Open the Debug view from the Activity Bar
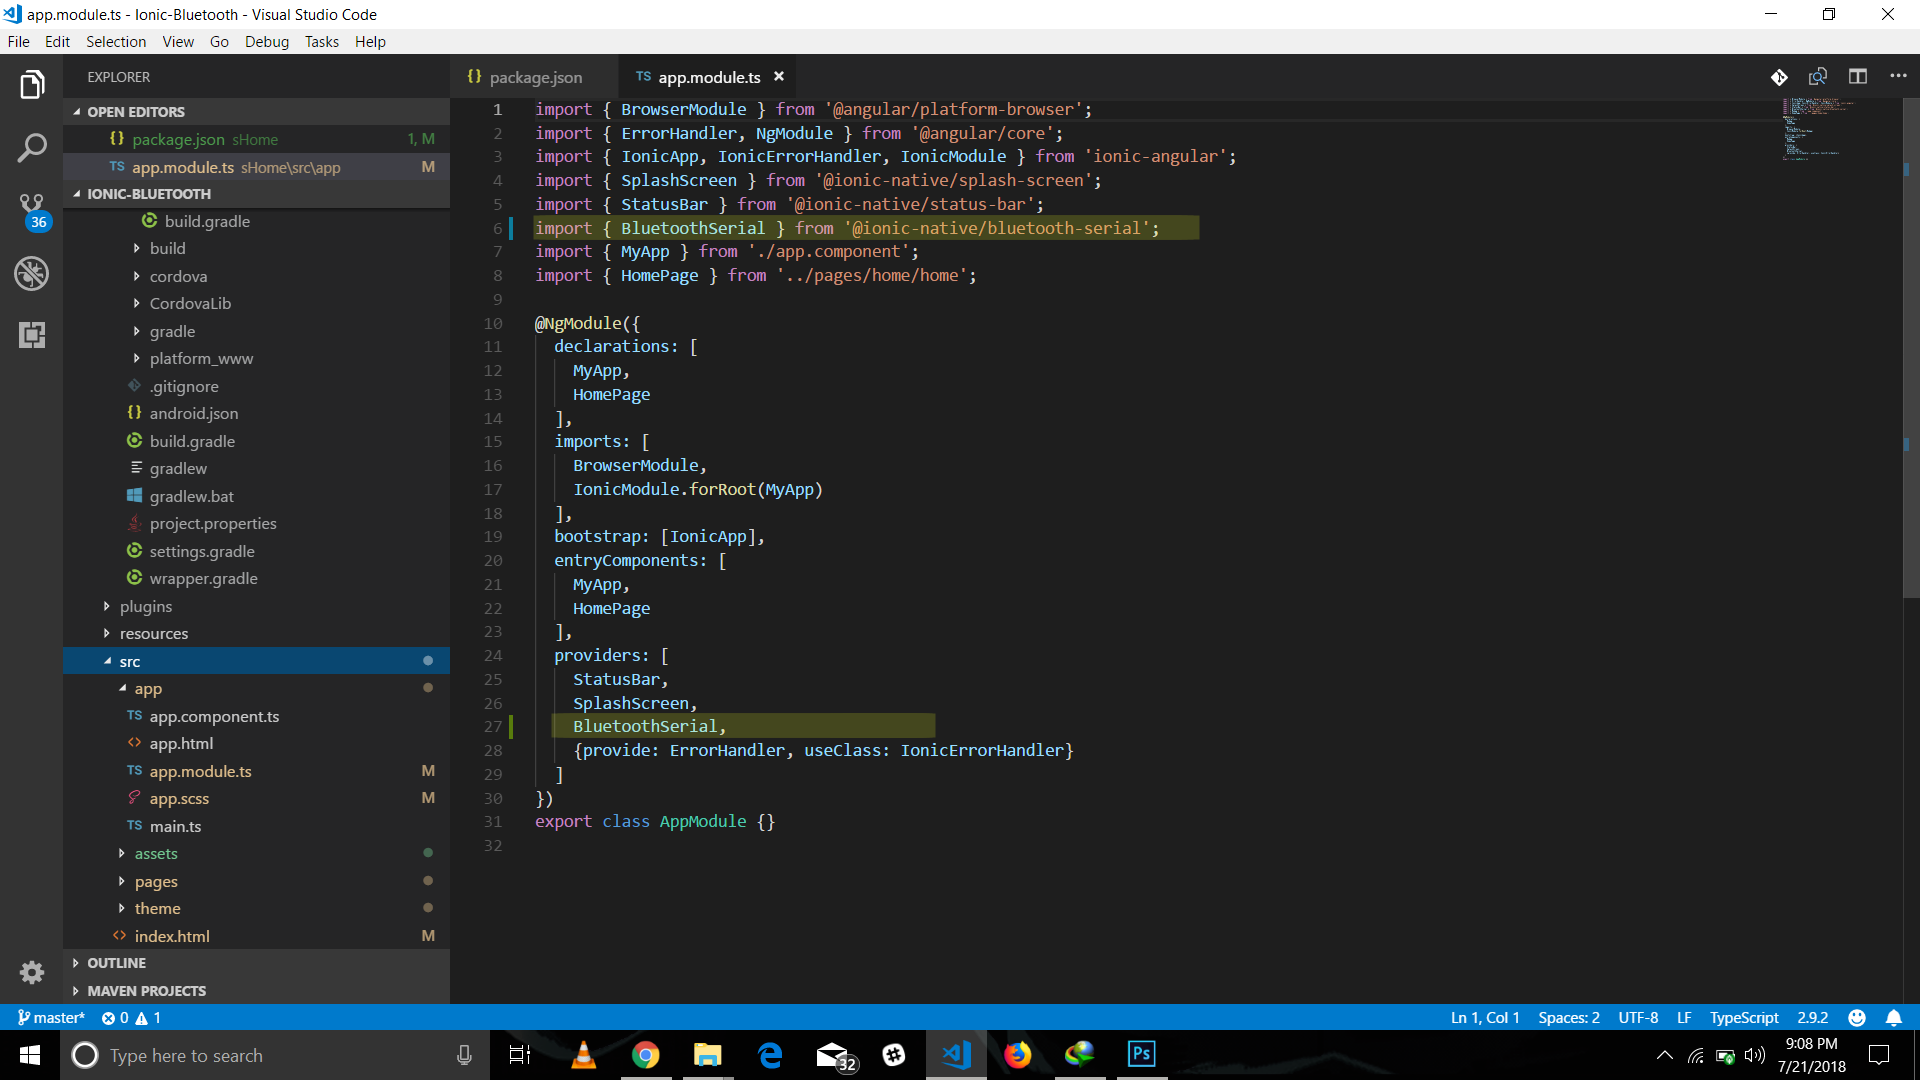The height and width of the screenshot is (1080, 1920). tap(32, 273)
